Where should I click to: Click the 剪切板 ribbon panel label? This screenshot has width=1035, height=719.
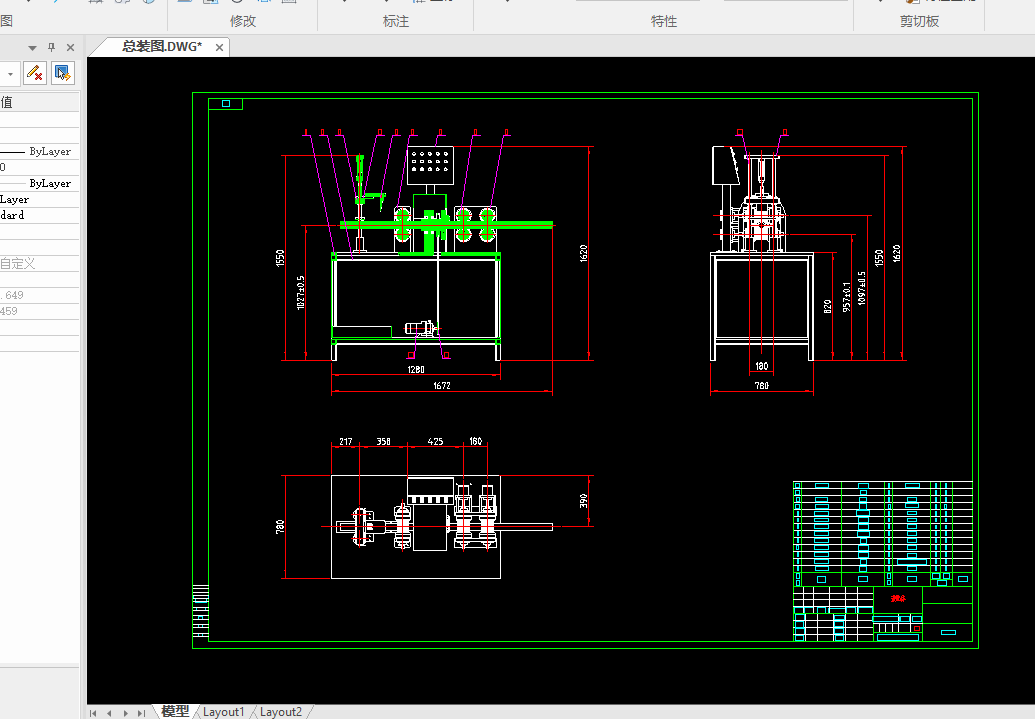[919, 21]
